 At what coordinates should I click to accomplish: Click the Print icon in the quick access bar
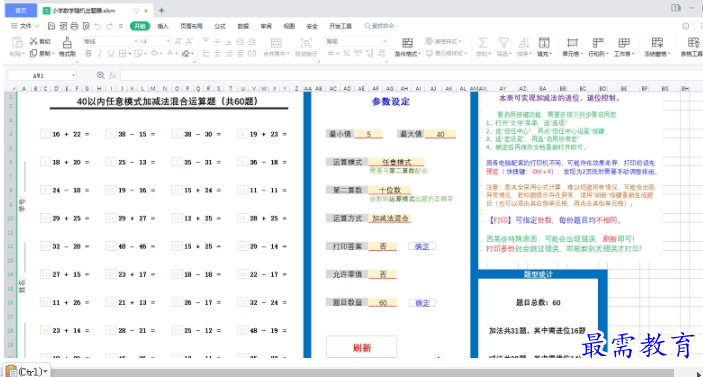(74, 26)
